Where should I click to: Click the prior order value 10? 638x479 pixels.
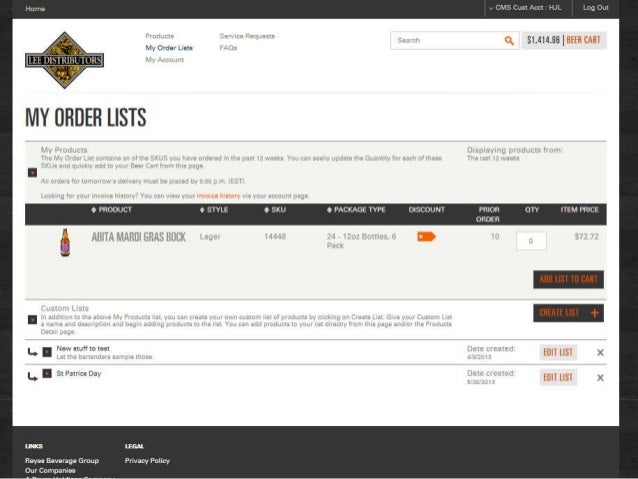click(x=495, y=236)
